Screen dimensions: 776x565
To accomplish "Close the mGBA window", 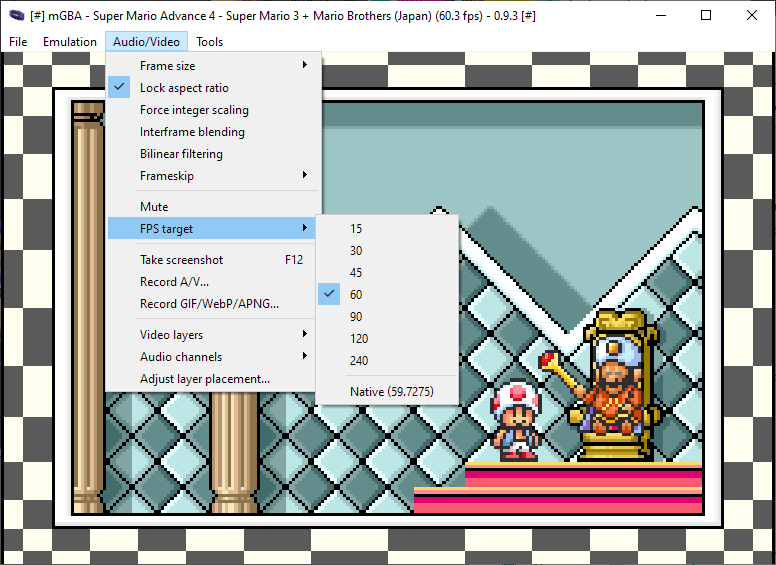I will click(752, 15).
